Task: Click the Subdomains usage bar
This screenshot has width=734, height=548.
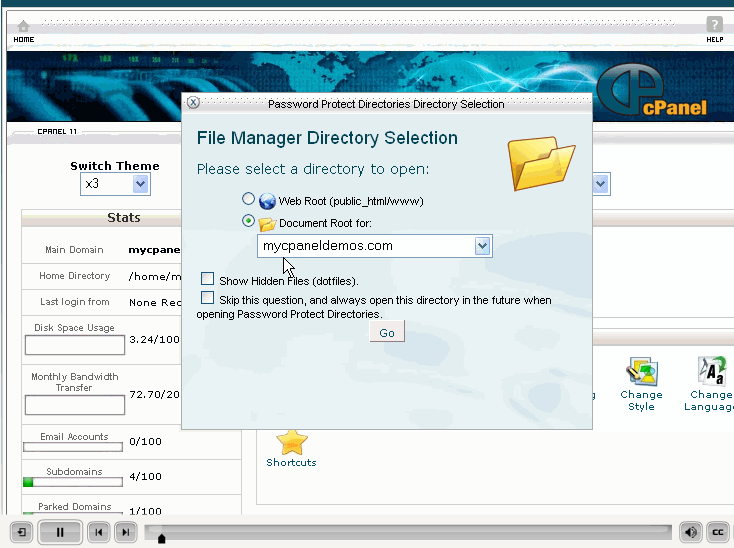Action: 73,482
